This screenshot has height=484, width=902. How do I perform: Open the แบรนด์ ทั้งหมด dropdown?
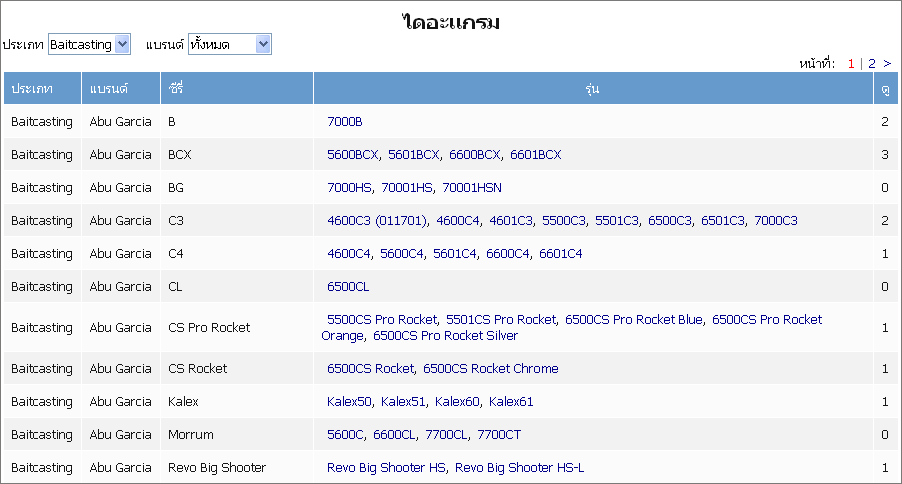(x=230, y=44)
